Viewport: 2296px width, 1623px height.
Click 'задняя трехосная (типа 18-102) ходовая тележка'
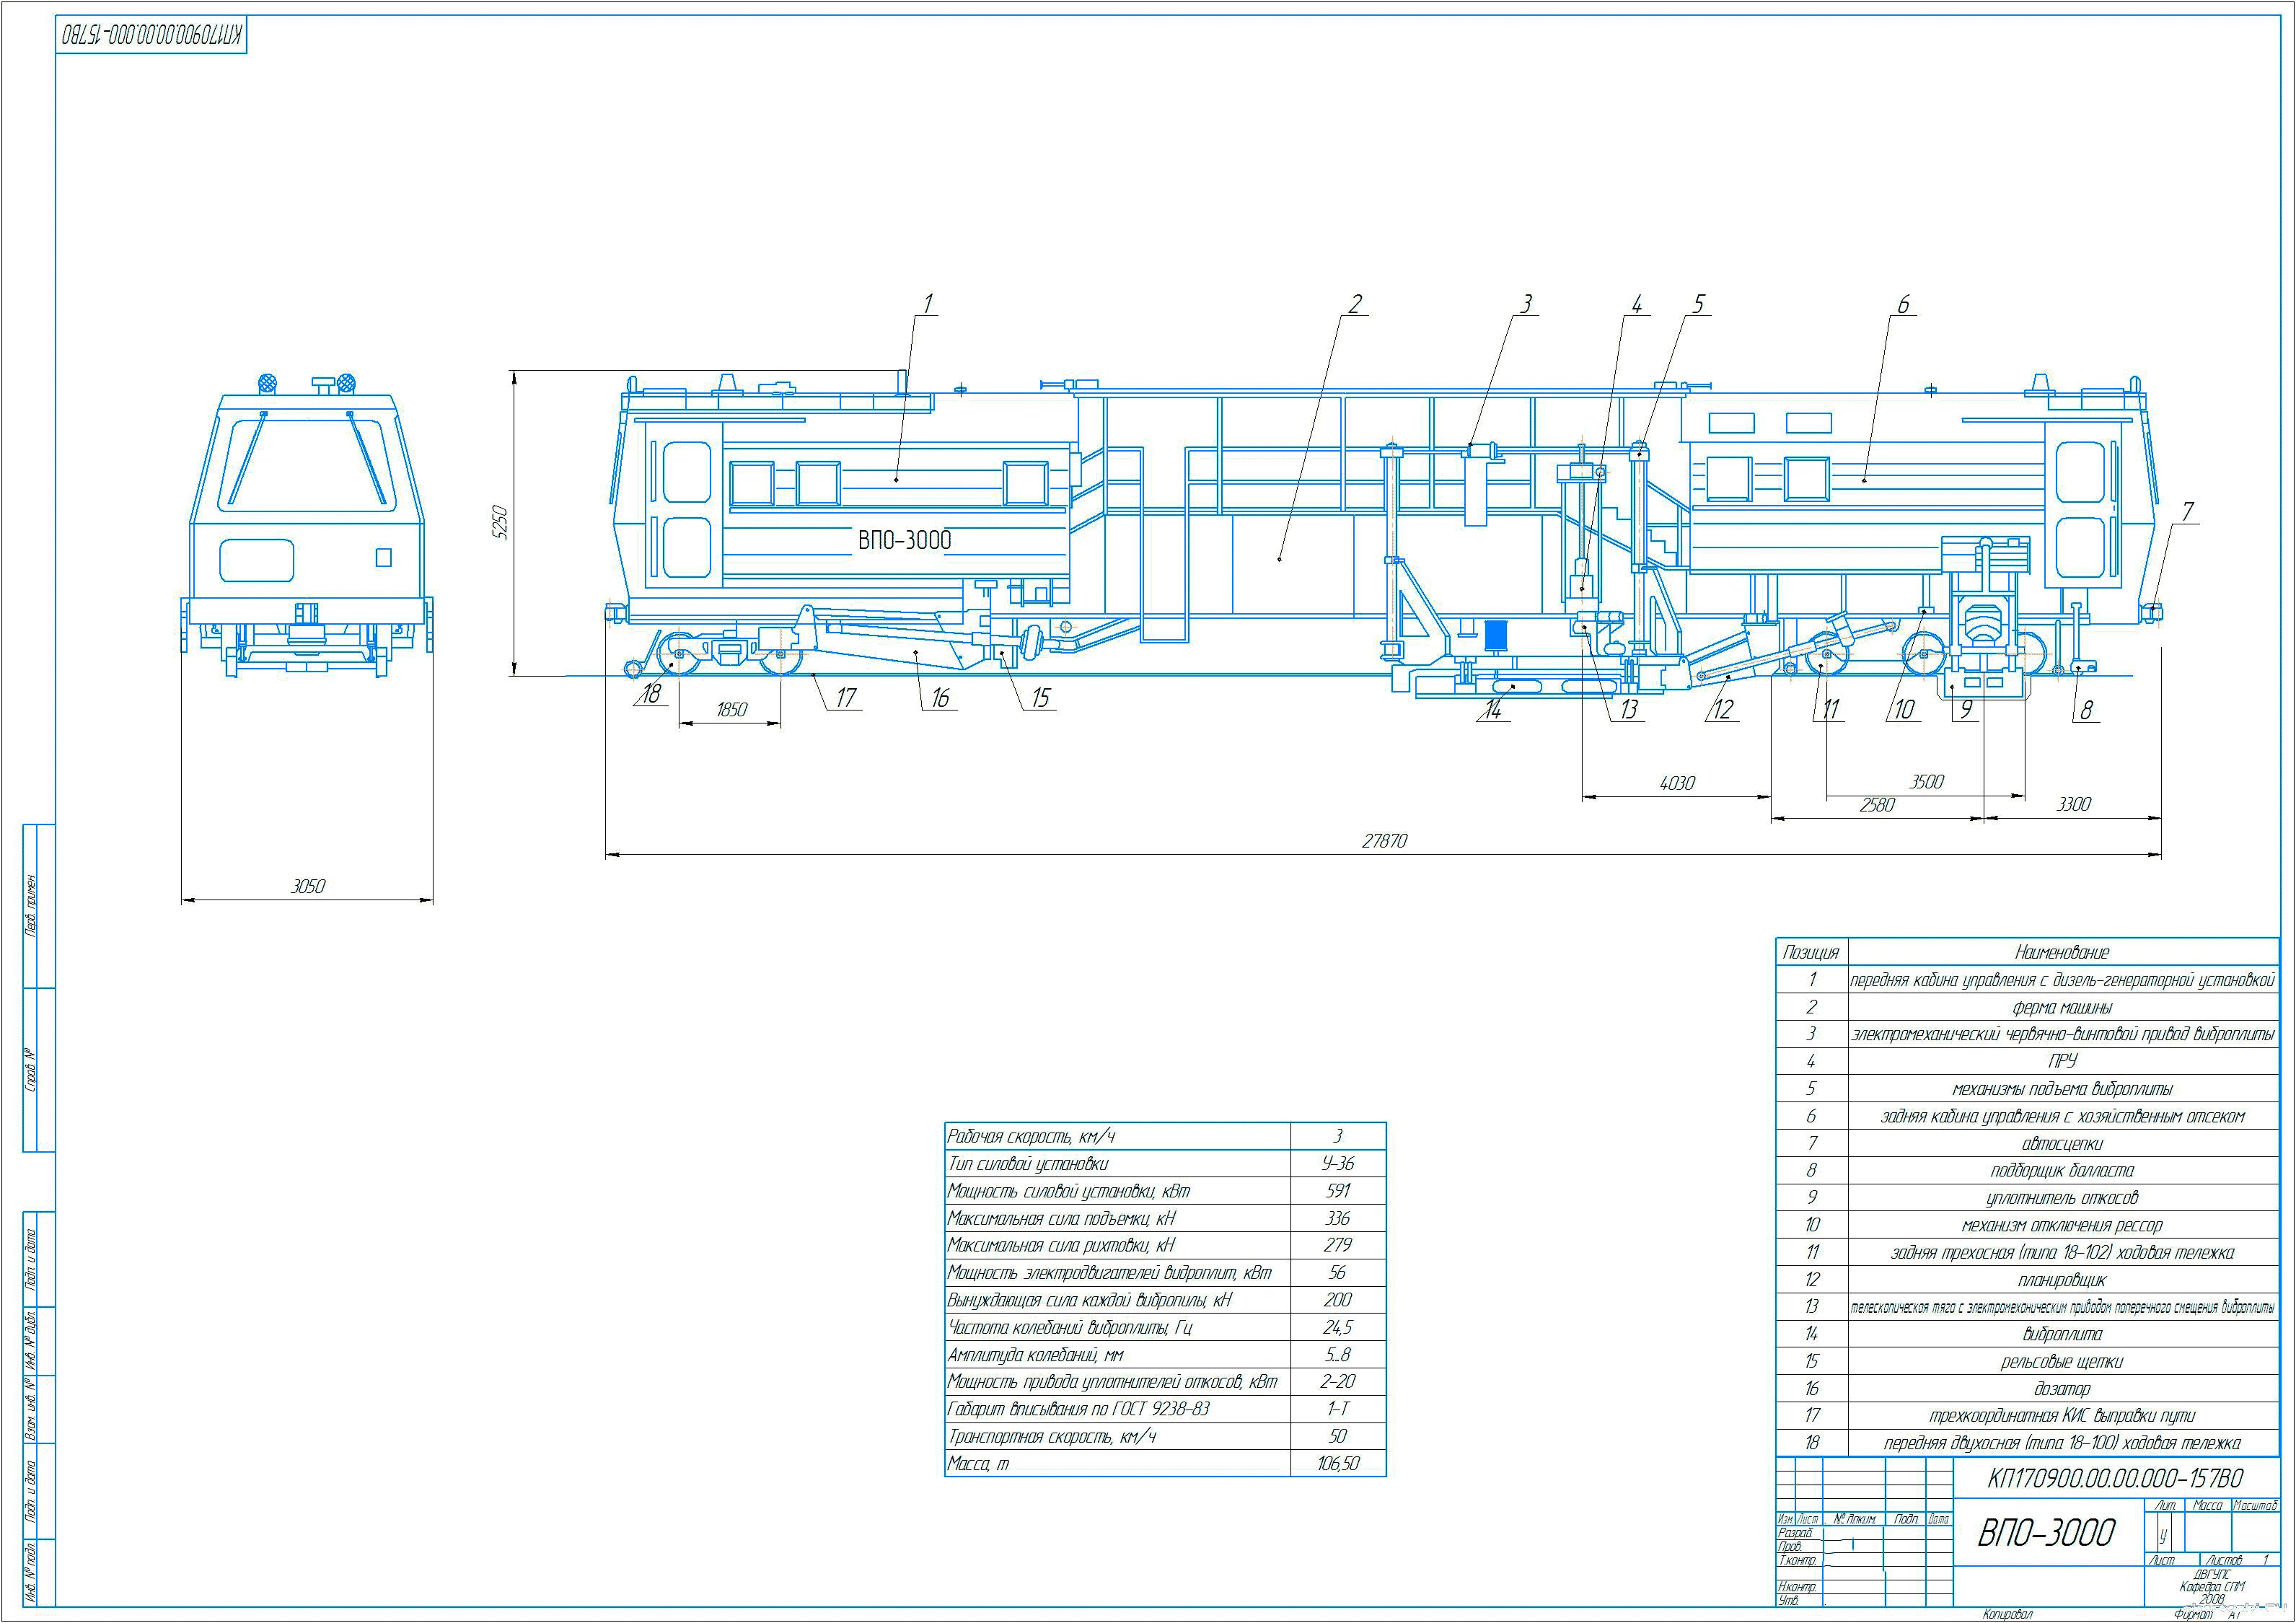(x=2062, y=1252)
